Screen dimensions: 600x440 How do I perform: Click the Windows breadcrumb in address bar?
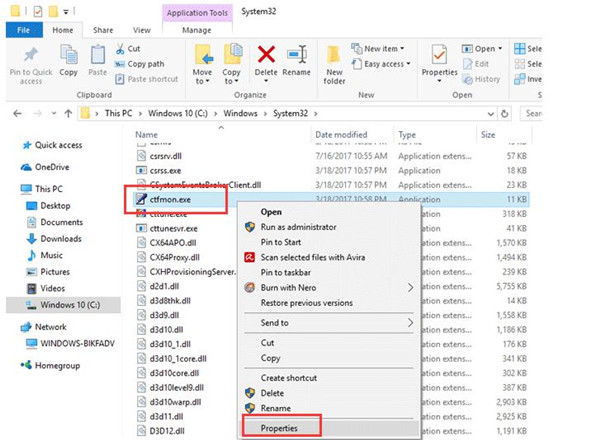click(x=240, y=113)
